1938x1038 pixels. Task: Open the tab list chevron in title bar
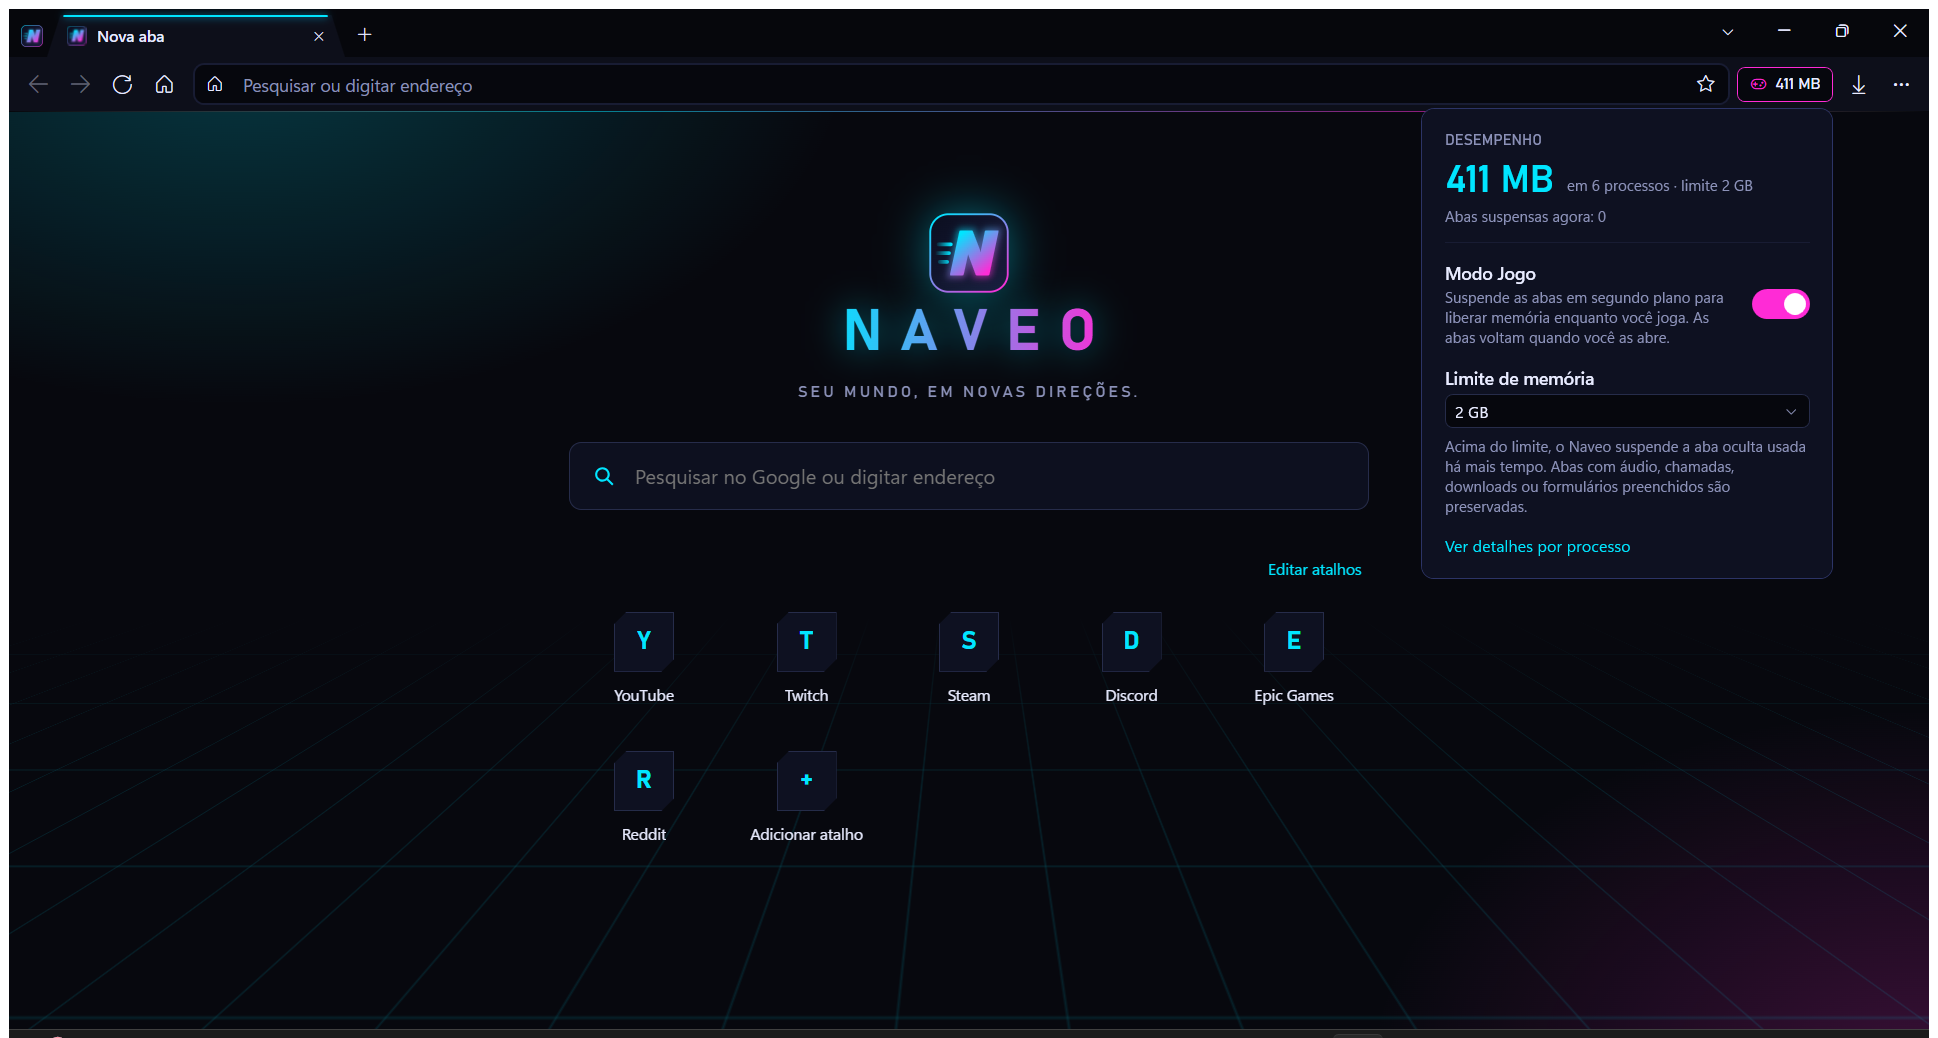[x=1728, y=32]
